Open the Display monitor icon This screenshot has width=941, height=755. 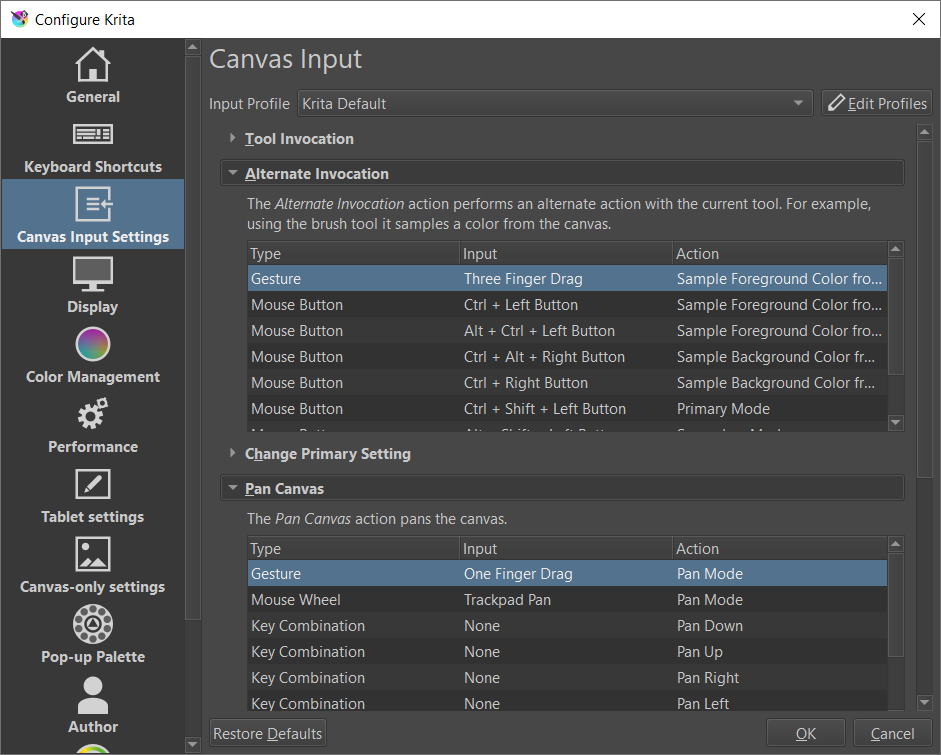coord(93,274)
